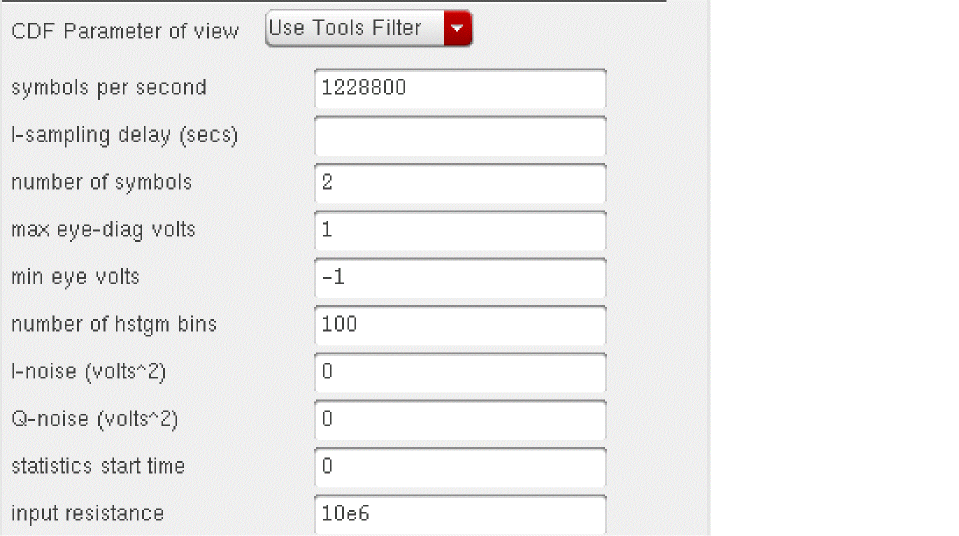Click the number of symbols label

[101, 183]
